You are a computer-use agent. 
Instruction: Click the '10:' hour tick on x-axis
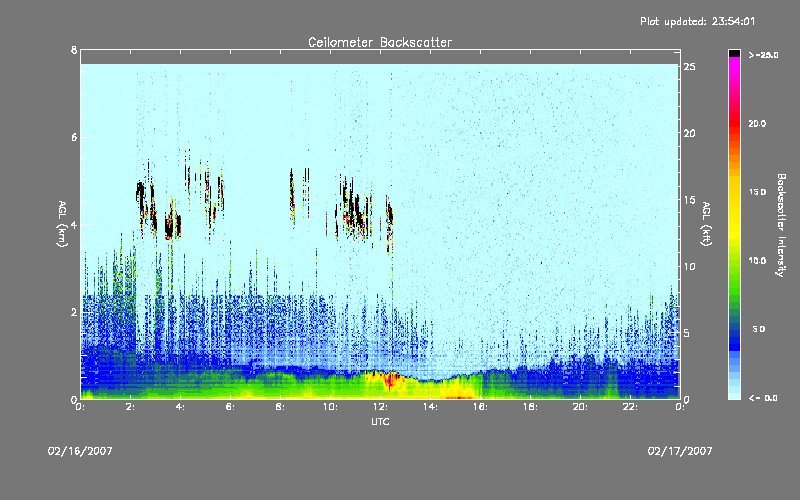331,407
